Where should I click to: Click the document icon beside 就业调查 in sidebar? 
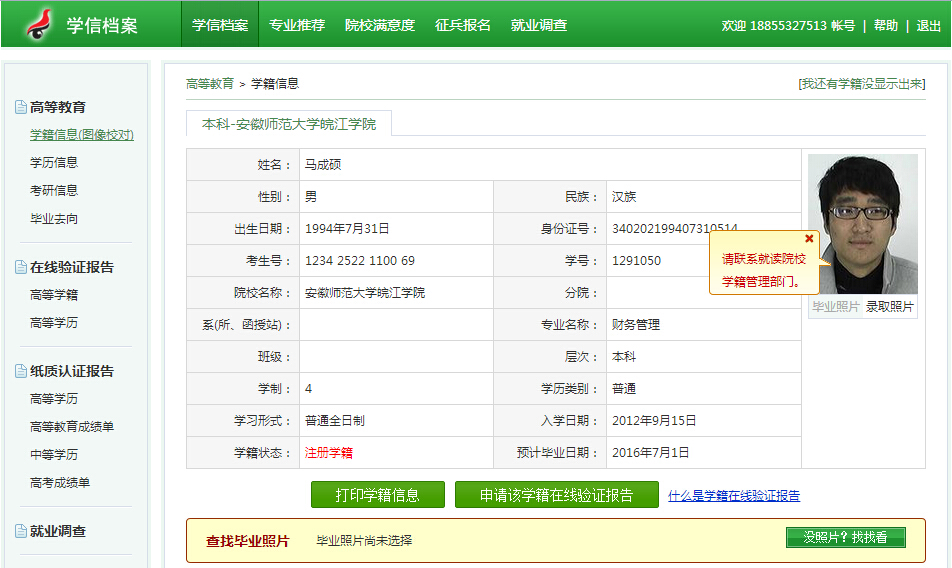coord(21,531)
